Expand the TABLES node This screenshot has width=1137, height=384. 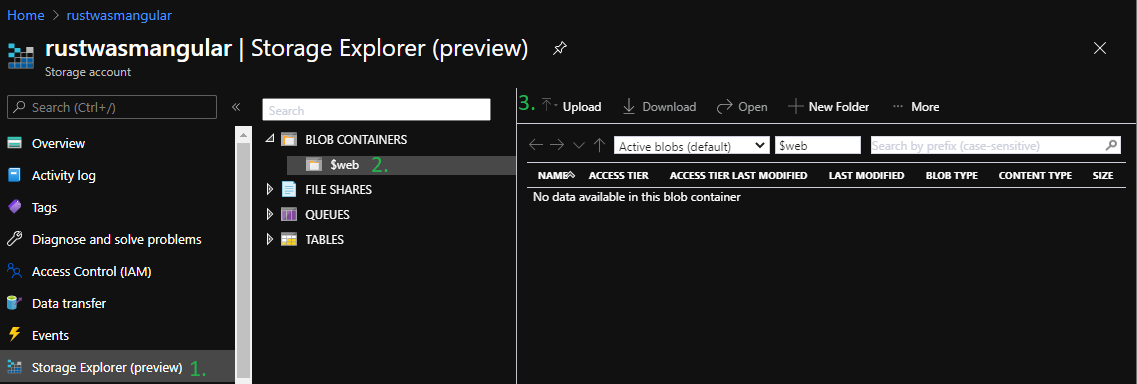pyautogui.click(x=270, y=239)
